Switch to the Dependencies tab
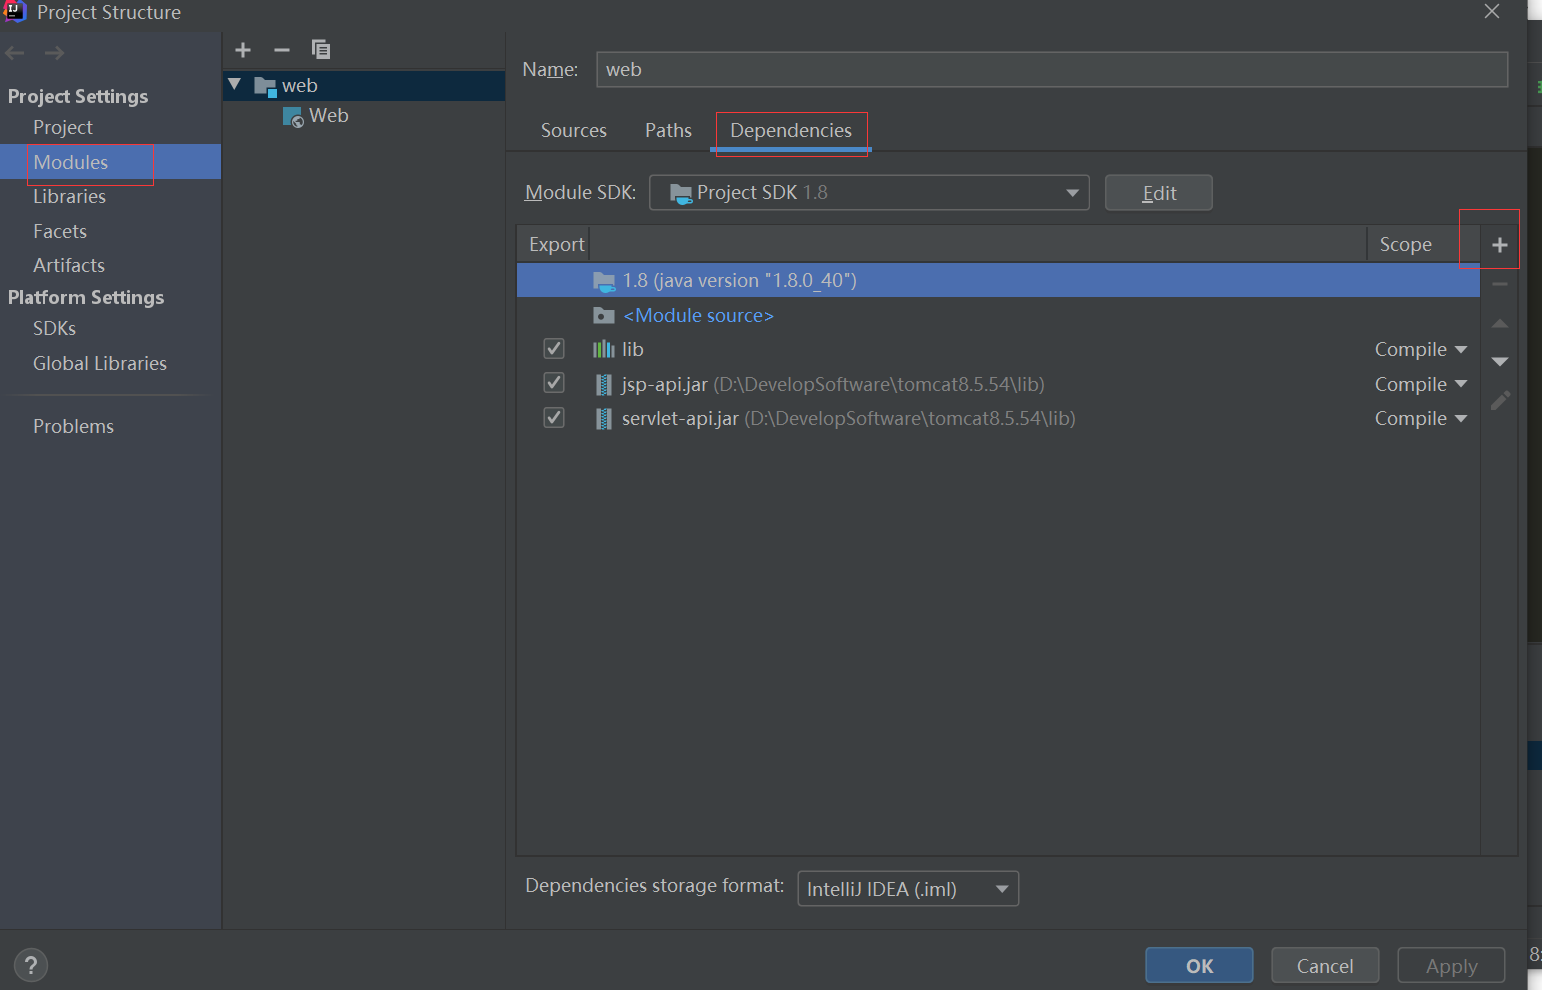 (791, 131)
